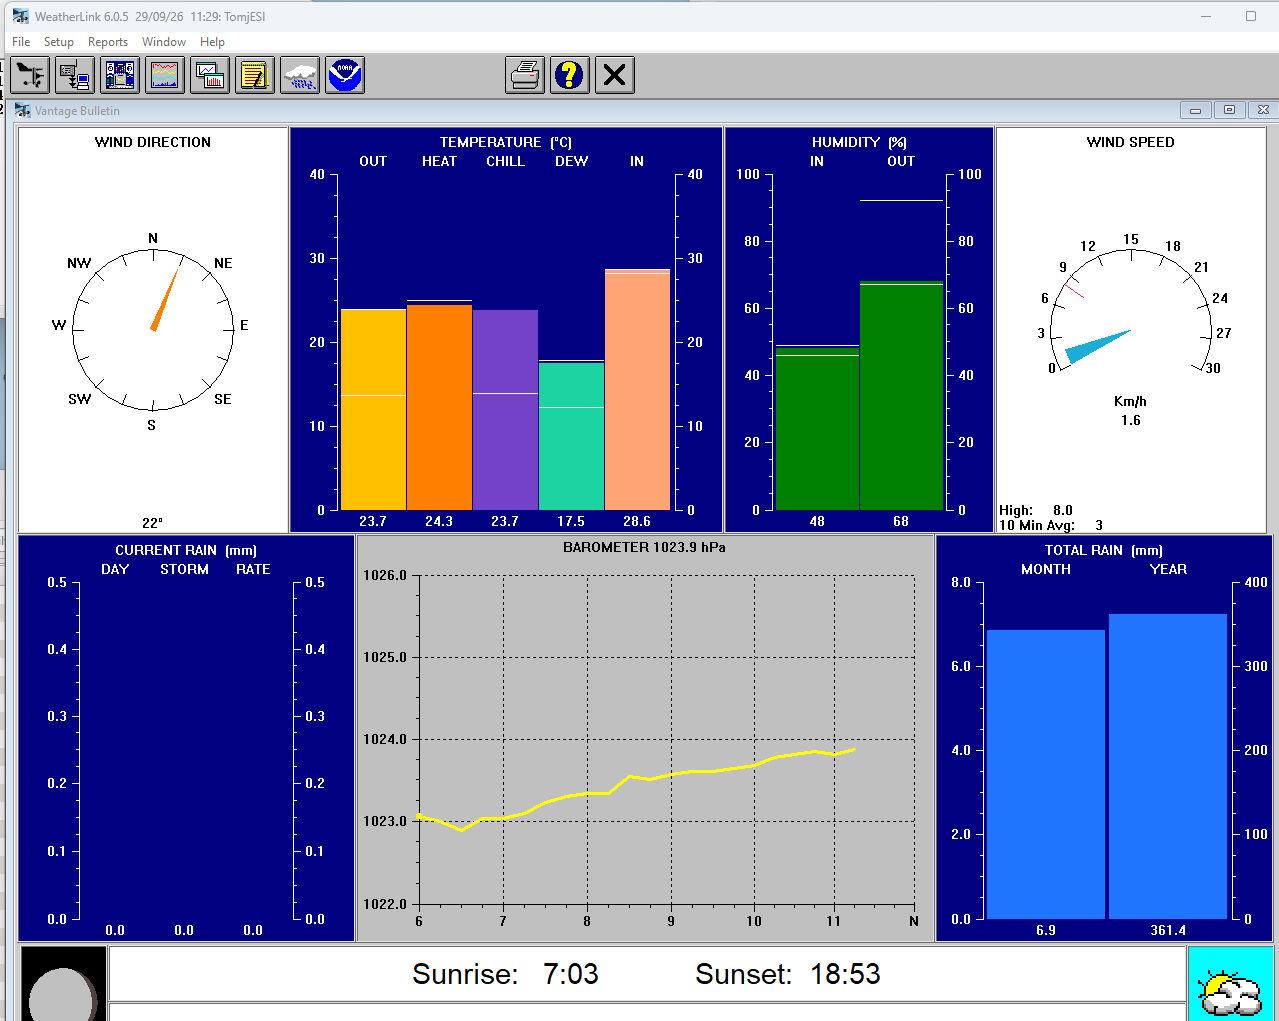The width and height of the screenshot is (1279, 1021).
Task: Click the black X toolbar button
Action: point(615,75)
